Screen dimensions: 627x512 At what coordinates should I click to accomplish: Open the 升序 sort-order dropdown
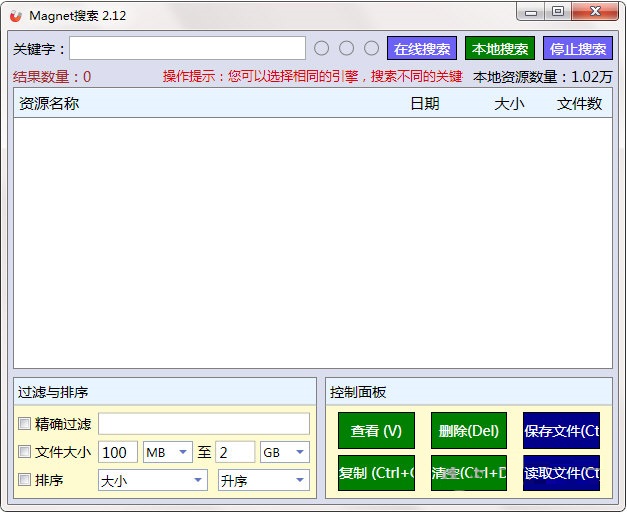click(264, 480)
